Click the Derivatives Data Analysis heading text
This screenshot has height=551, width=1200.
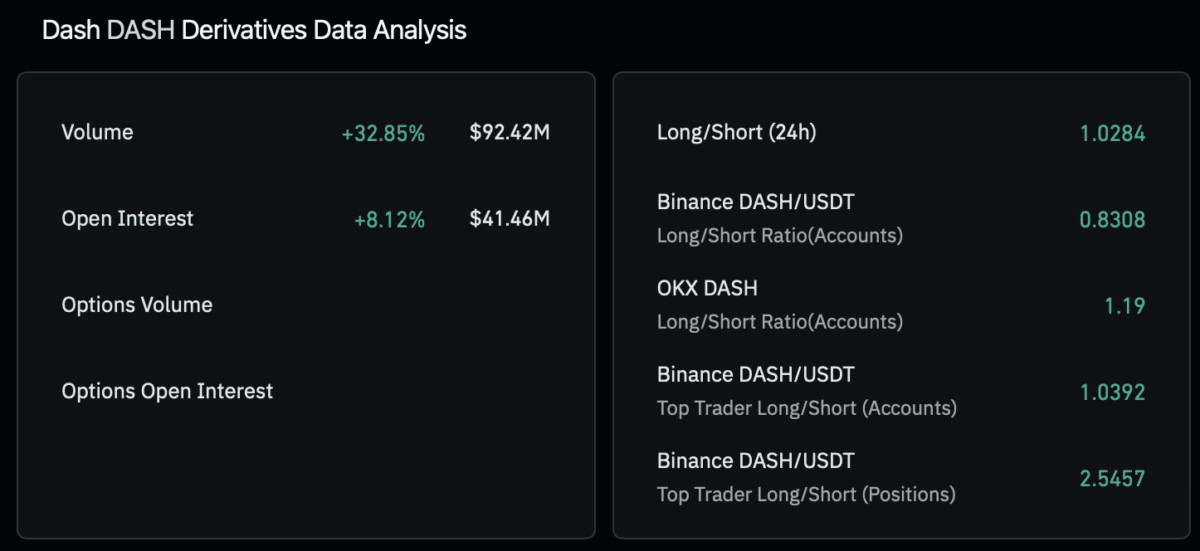pos(323,30)
